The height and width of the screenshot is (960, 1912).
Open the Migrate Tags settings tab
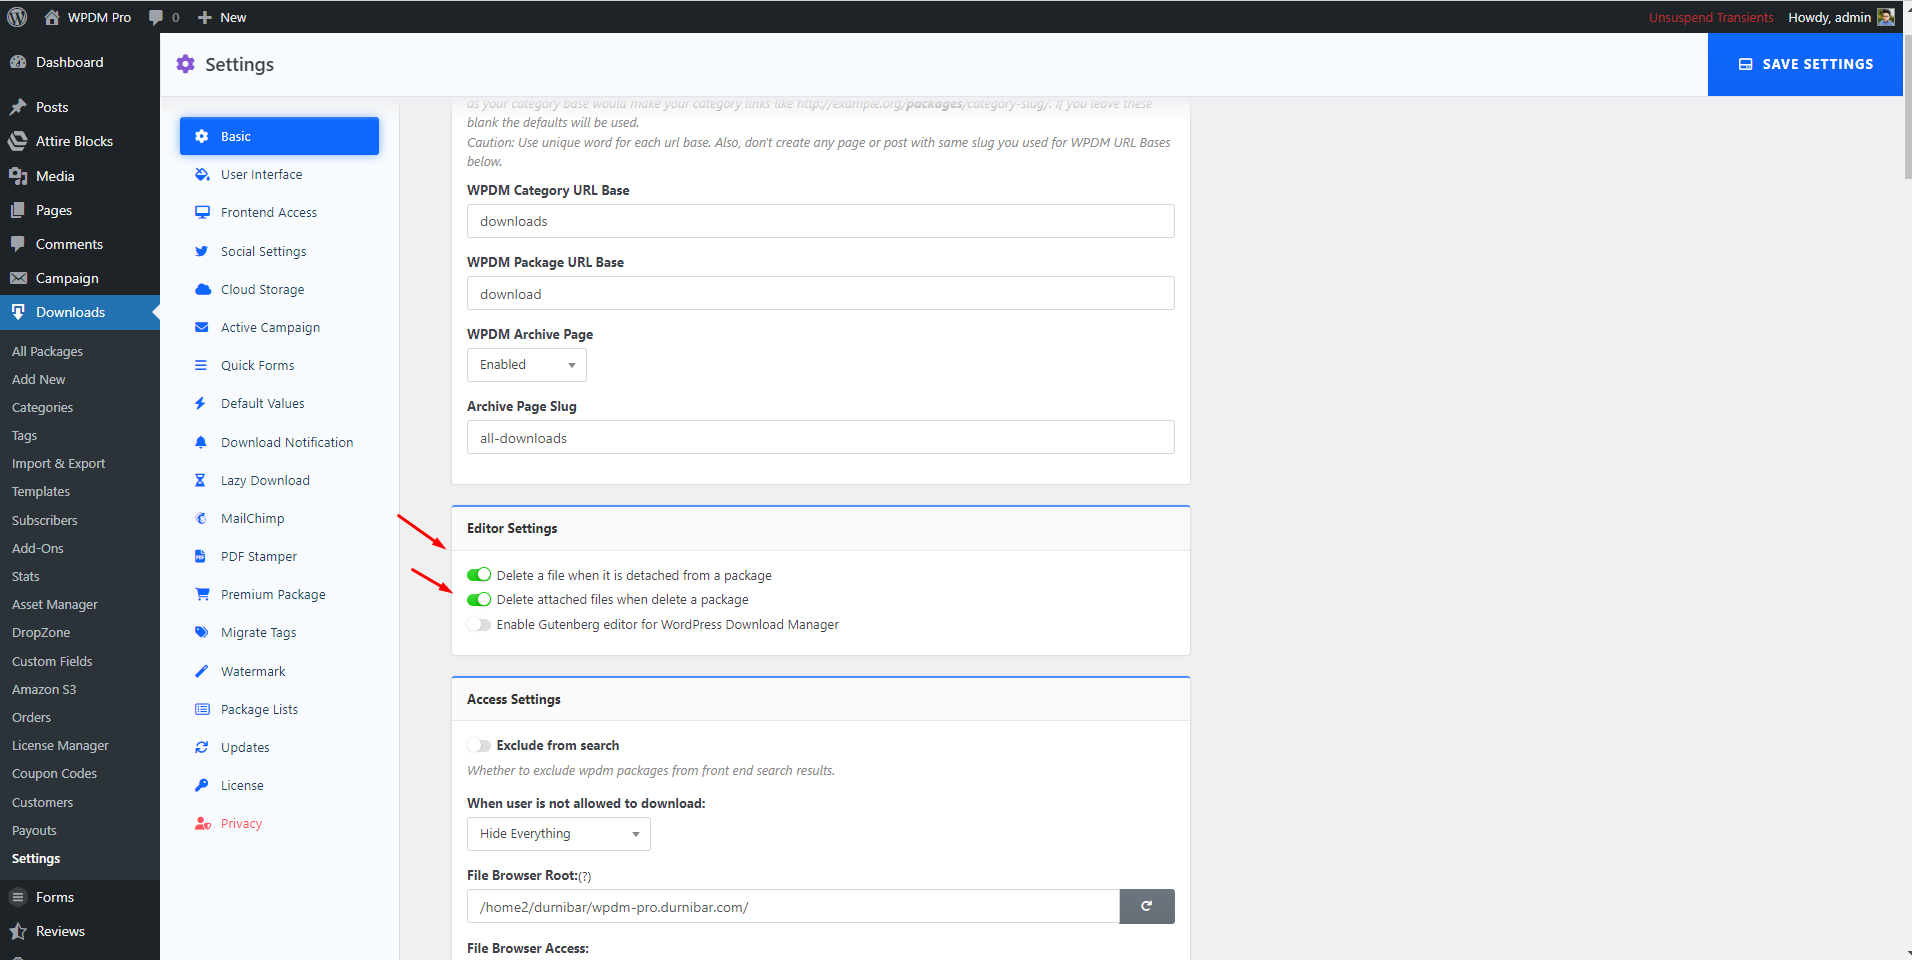click(x=279, y=632)
